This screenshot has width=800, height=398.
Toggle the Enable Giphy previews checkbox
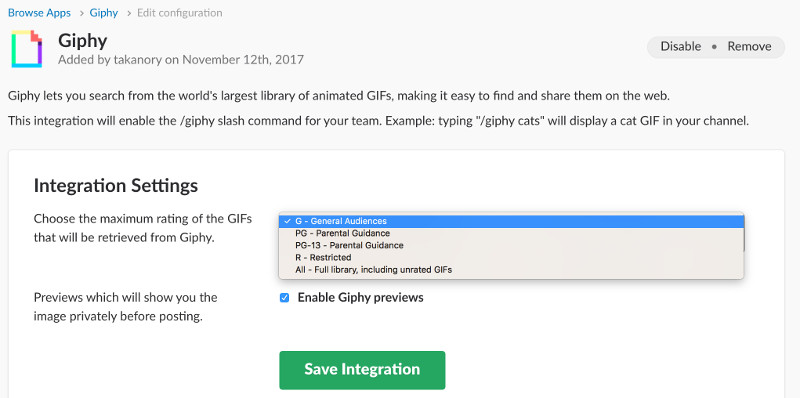pyautogui.click(x=285, y=297)
